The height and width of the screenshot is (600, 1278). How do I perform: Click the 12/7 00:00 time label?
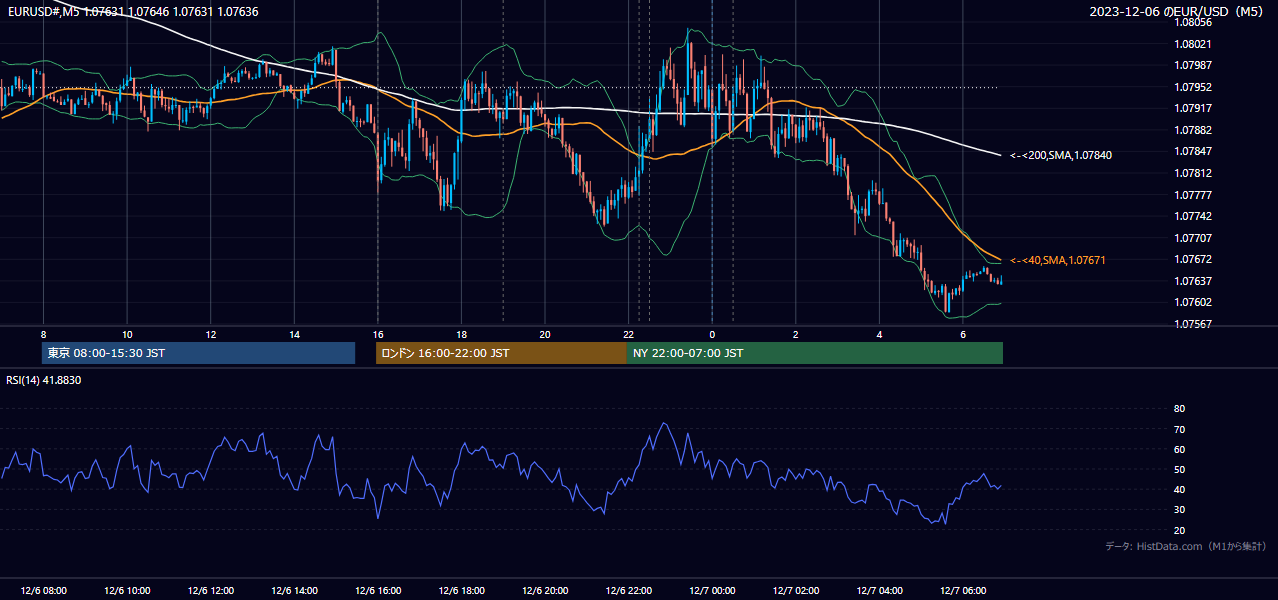tap(712, 591)
